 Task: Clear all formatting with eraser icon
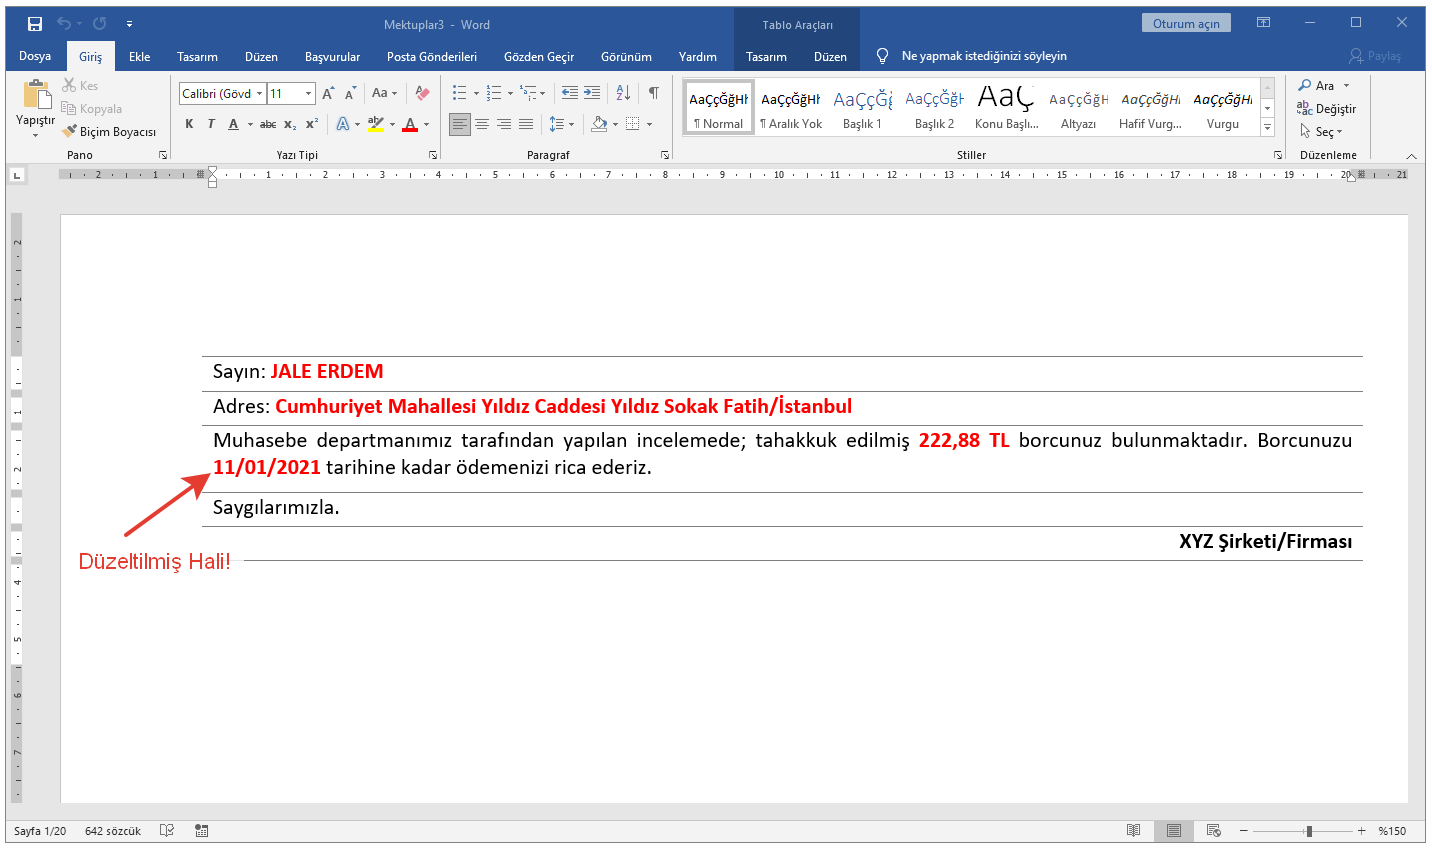tap(422, 94)
